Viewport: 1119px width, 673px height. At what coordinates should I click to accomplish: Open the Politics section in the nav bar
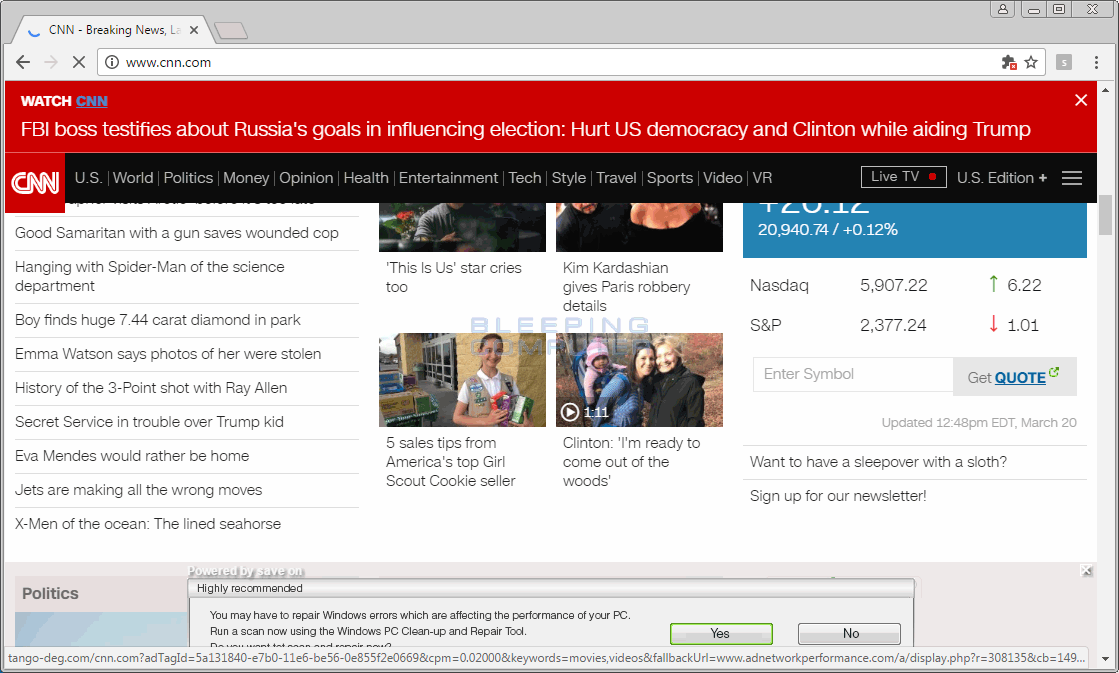[x=188, y=178]
